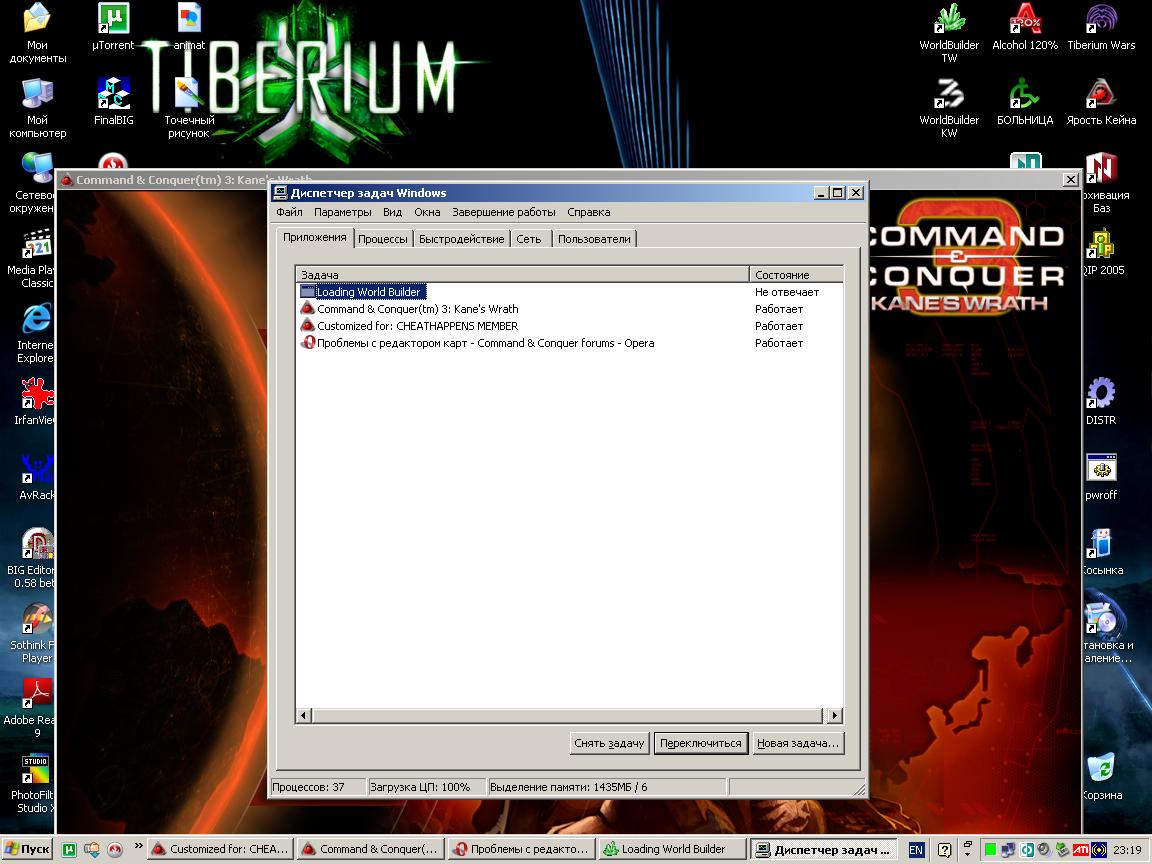Select the Приложения tab
This screenshot has height=864, width=1152.
[315, 237]
